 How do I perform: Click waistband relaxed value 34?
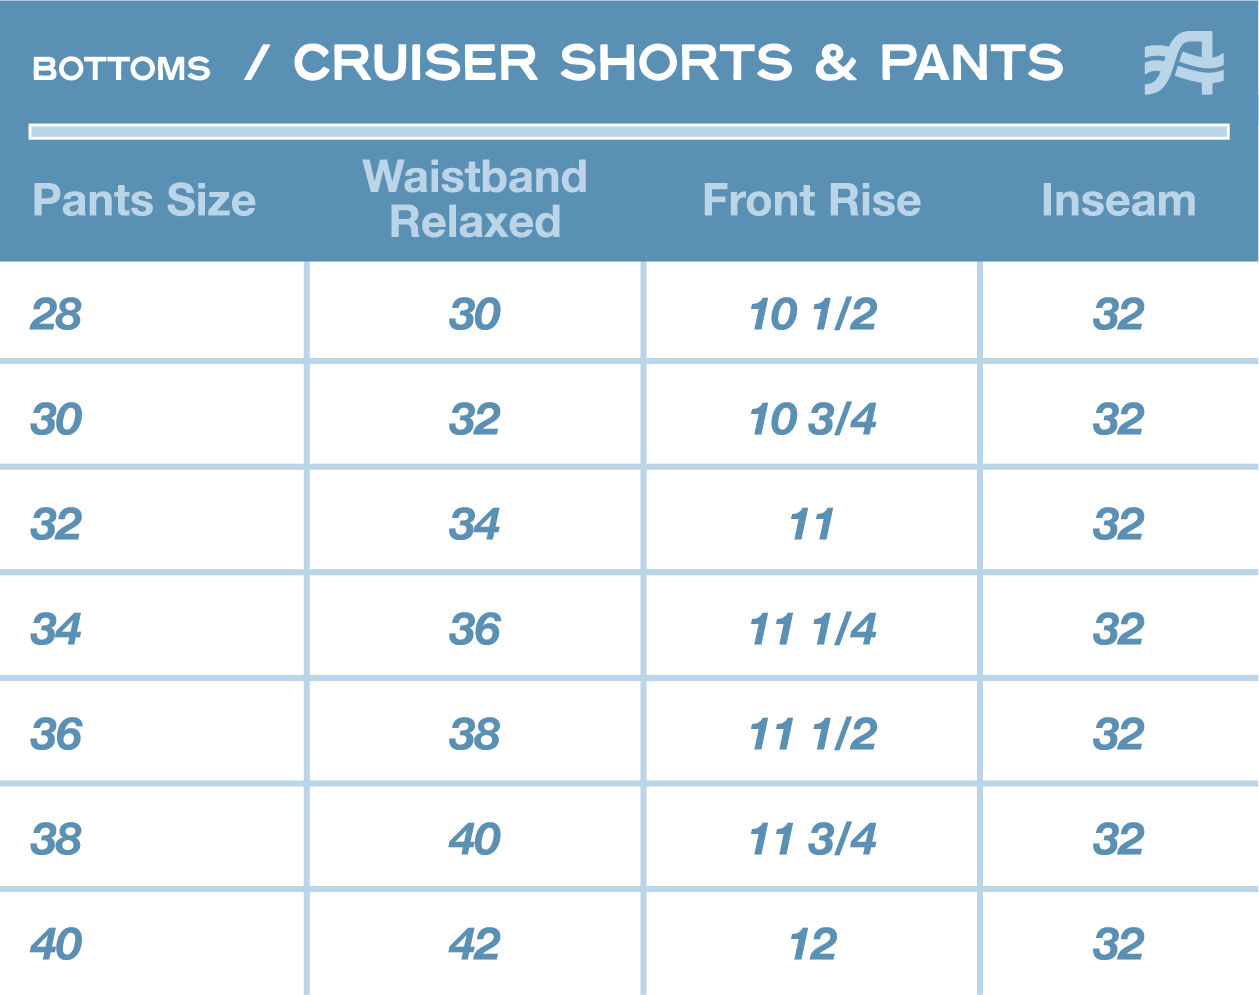(475, 524)
